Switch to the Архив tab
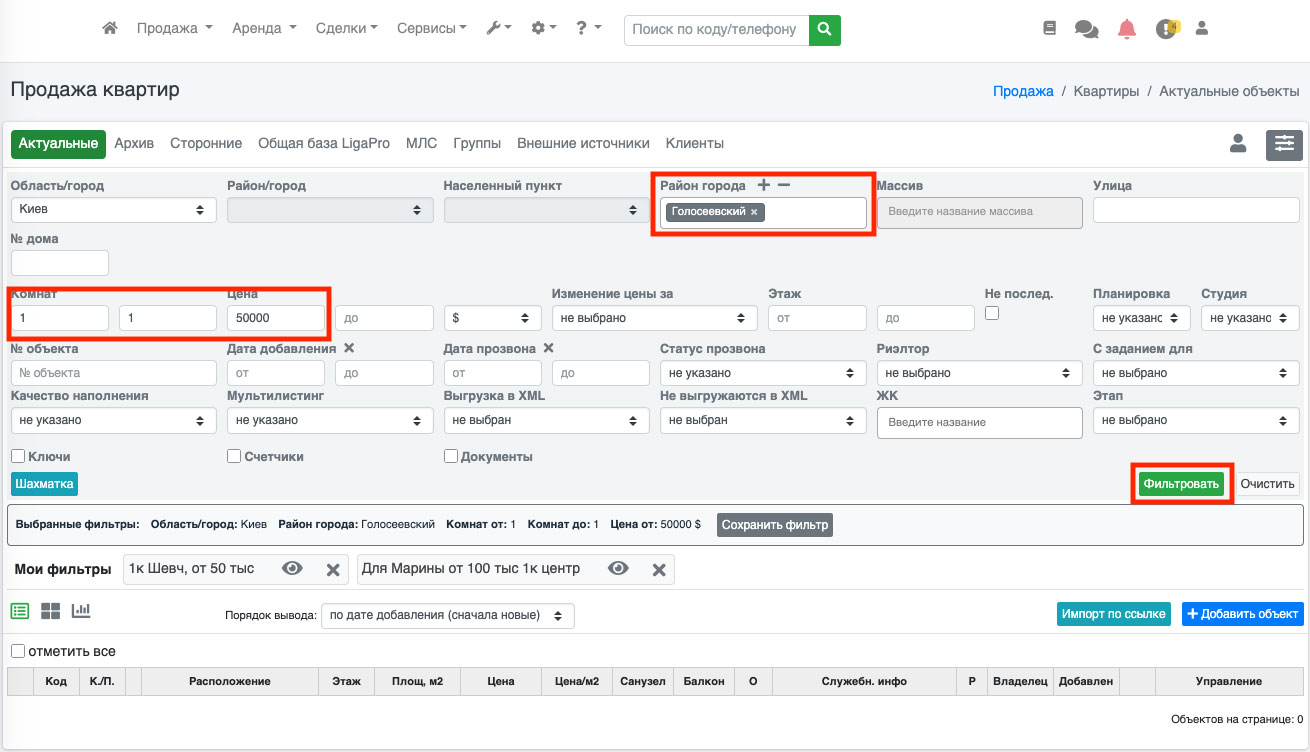 point(134,144)
